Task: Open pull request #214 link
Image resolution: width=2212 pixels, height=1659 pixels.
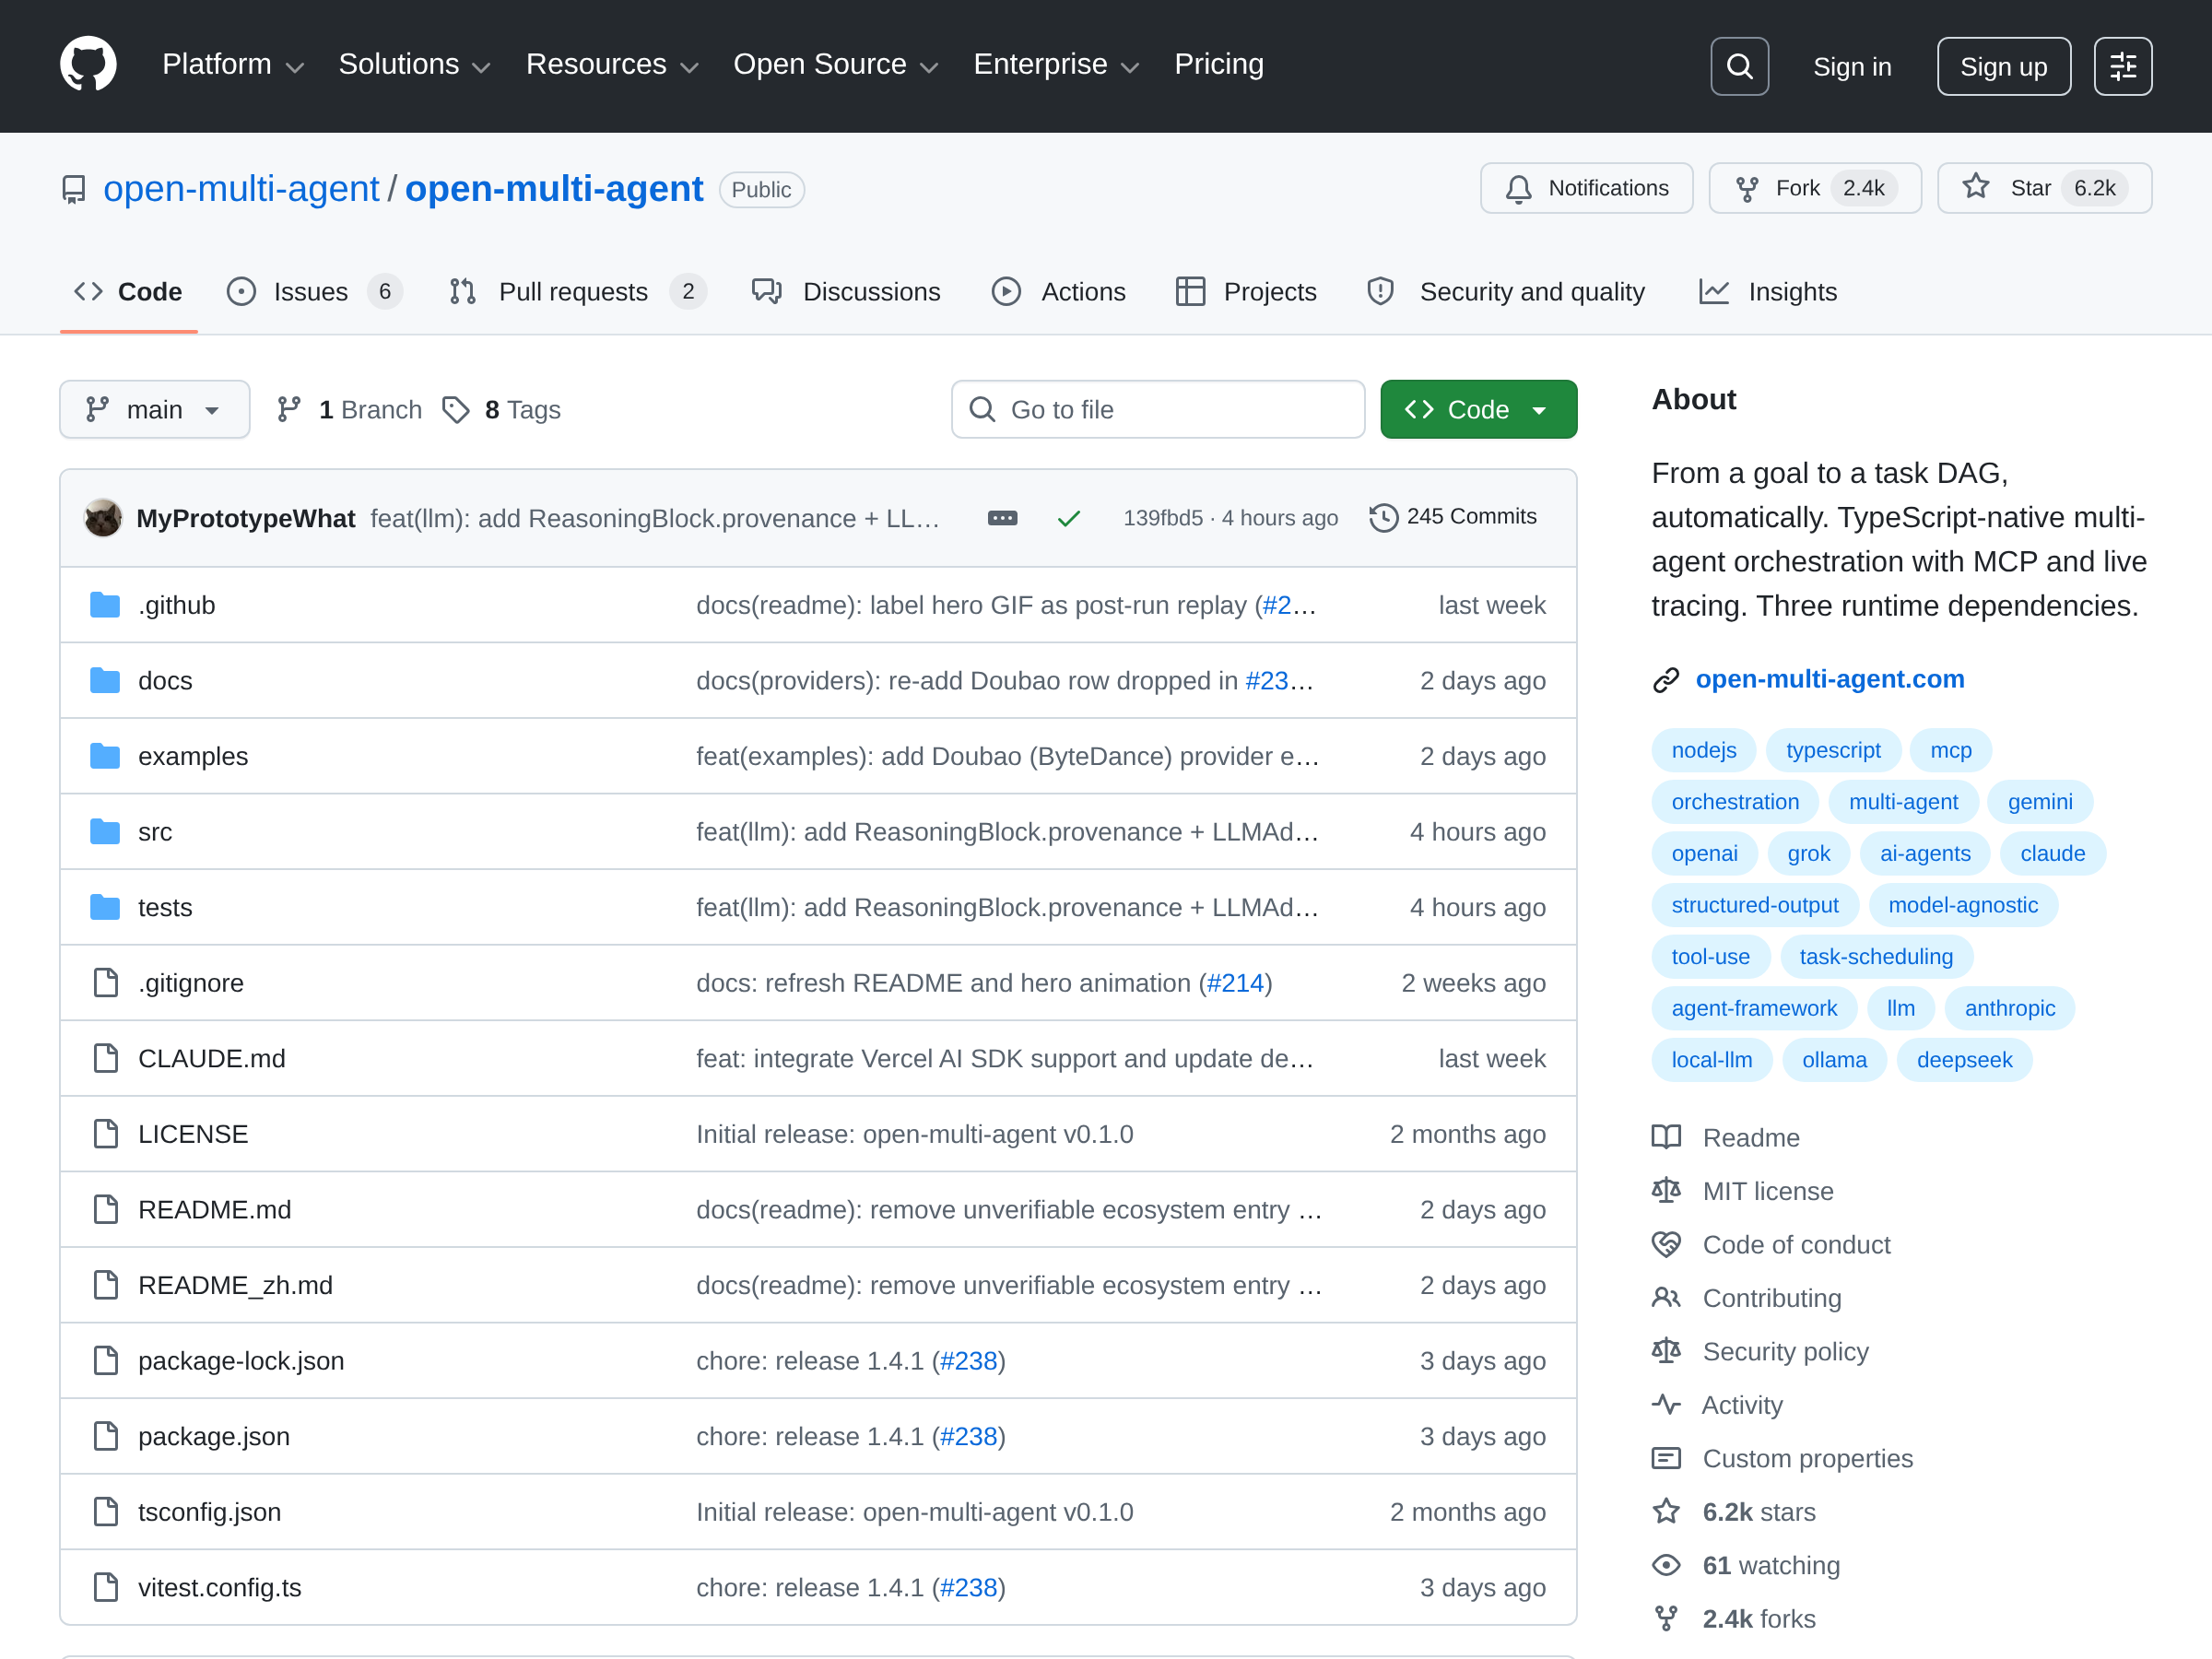Action: coord(1235,983)
